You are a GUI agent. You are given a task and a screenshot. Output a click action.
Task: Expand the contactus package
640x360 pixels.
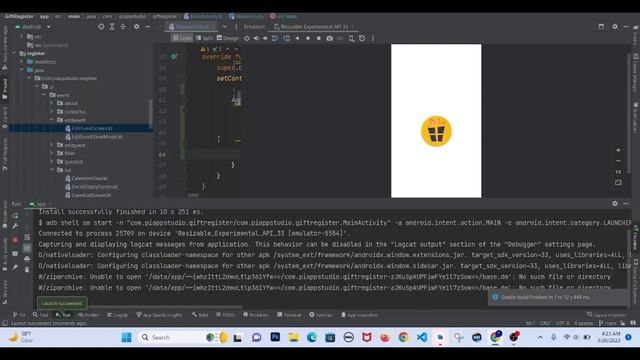(52, 111)
